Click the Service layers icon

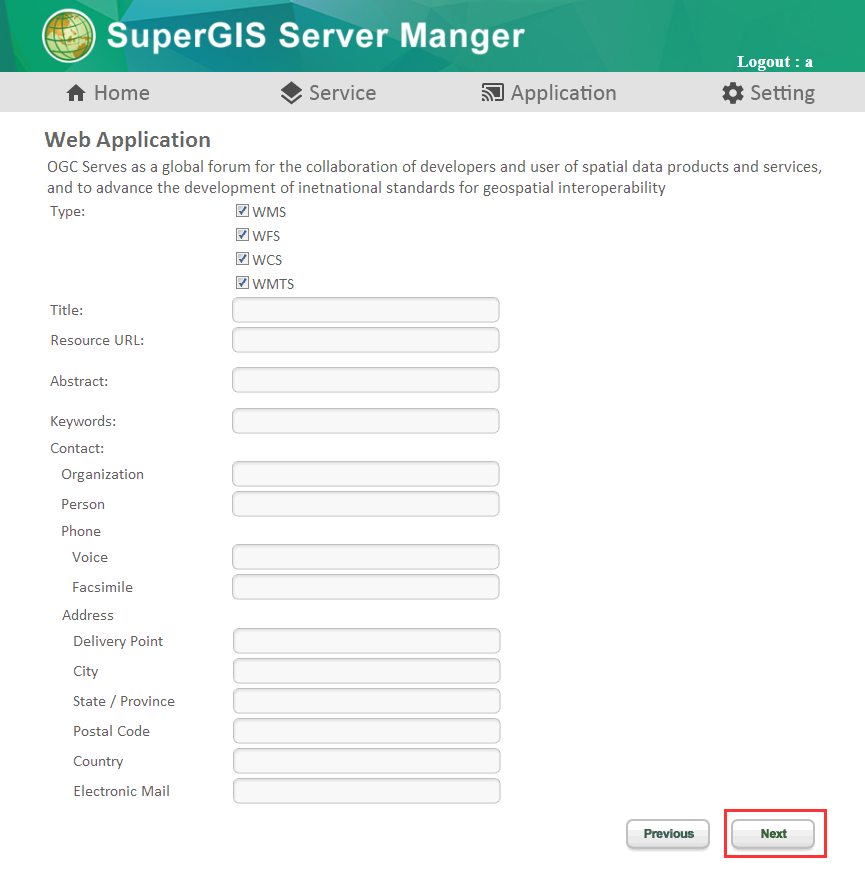coord(291,93)
